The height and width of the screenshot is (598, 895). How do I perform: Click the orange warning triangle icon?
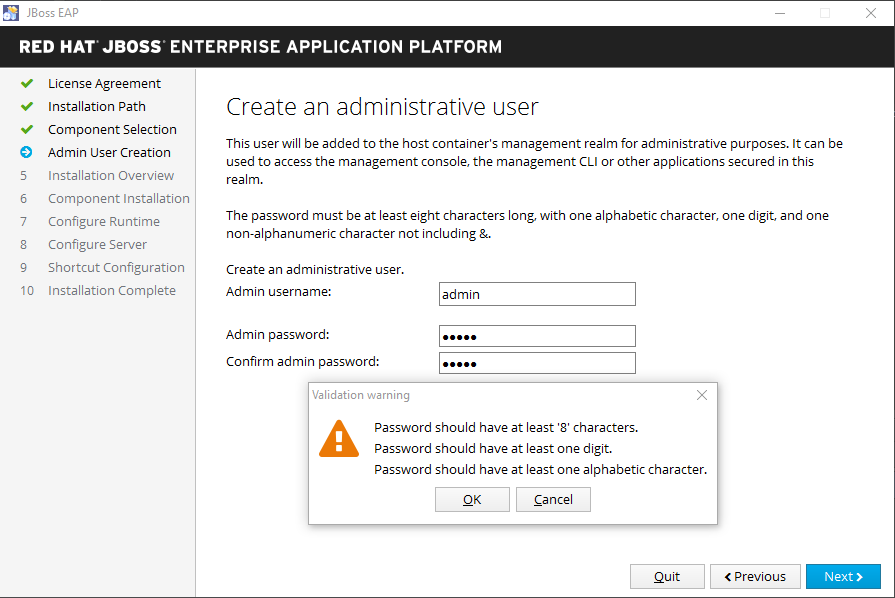coord(339,439)
